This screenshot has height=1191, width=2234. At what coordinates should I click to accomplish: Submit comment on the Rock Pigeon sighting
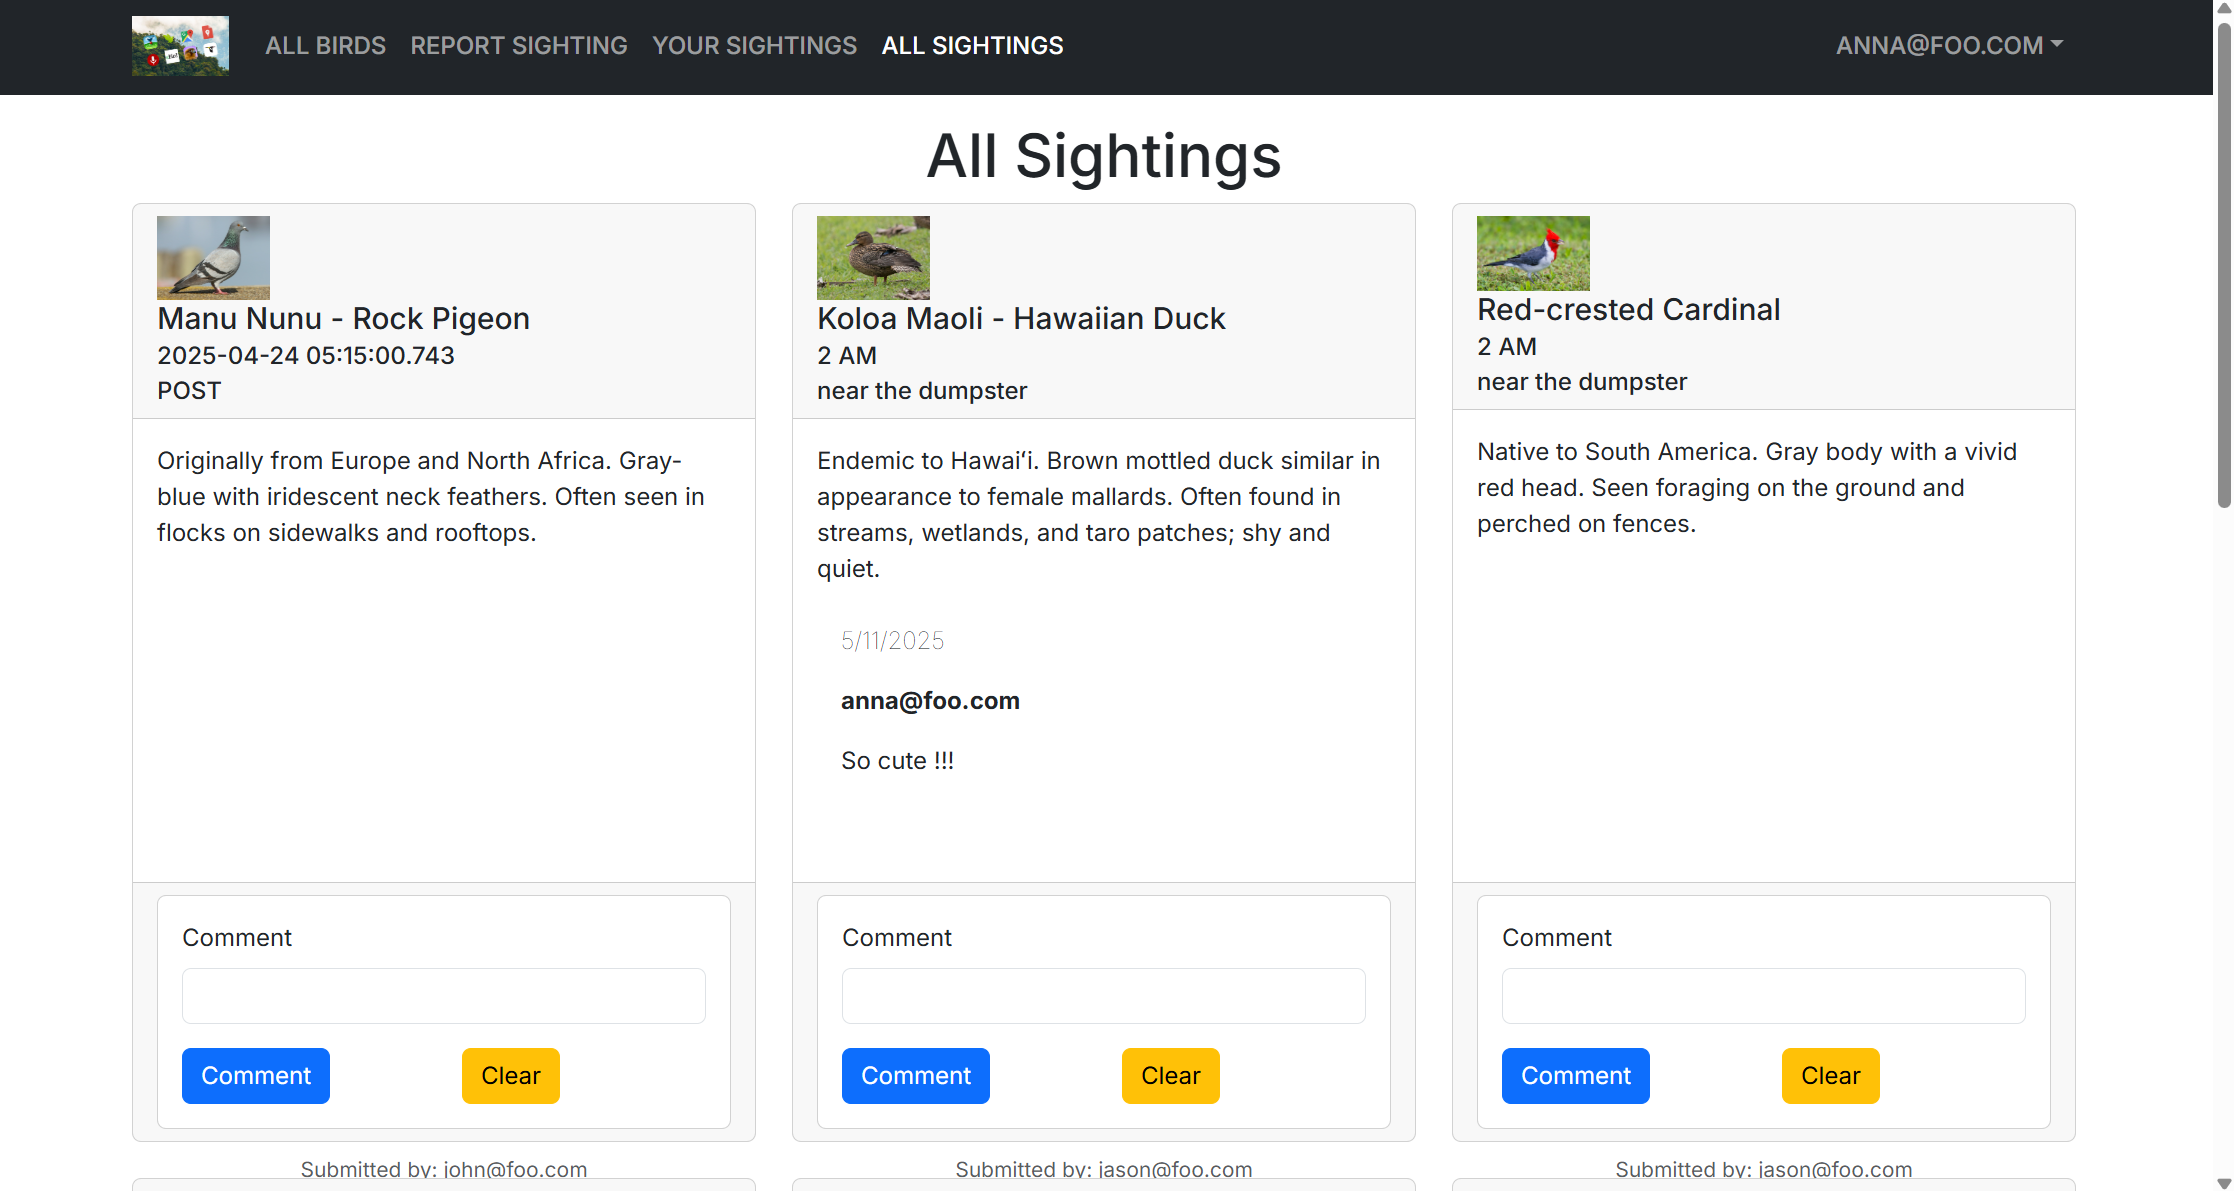[x=255, y=1075]
